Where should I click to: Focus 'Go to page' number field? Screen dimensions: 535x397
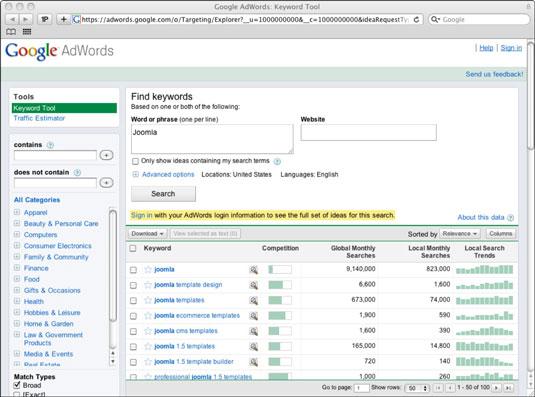pos(361,388)
